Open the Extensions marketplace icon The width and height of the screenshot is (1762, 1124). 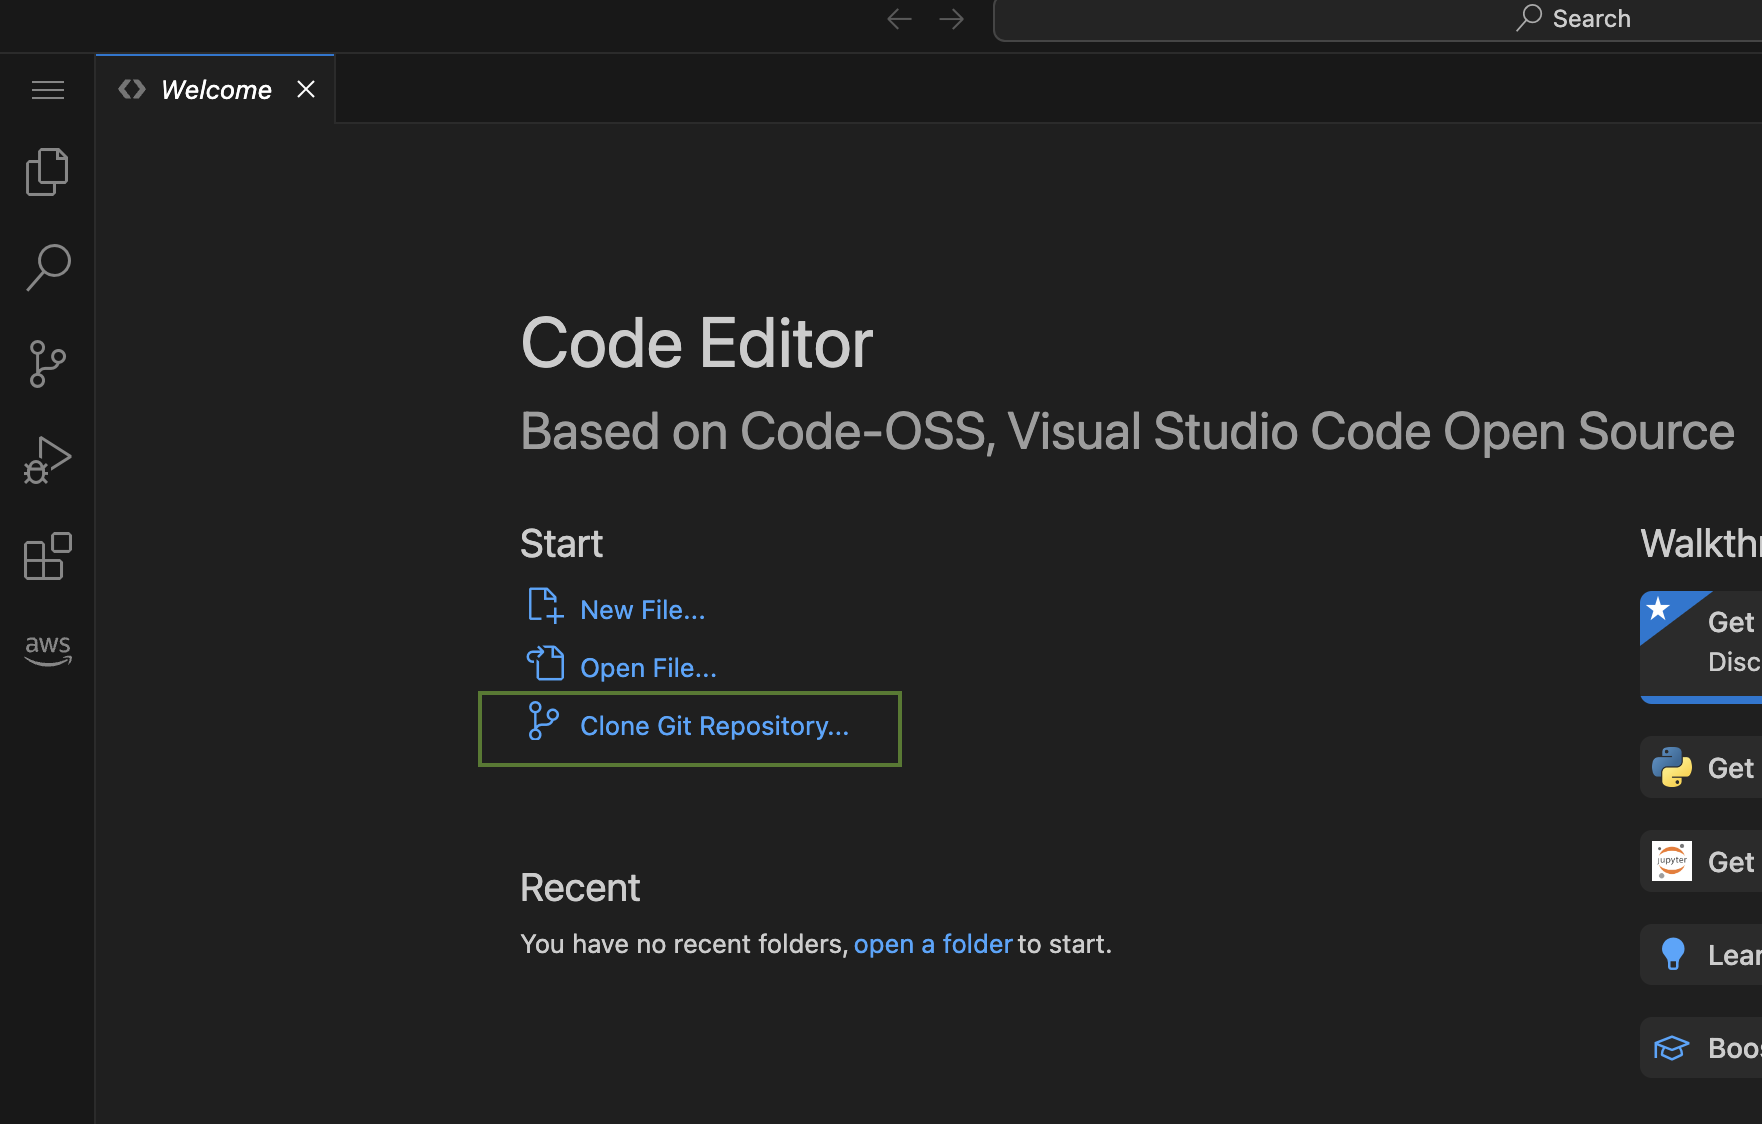[47, 556]
